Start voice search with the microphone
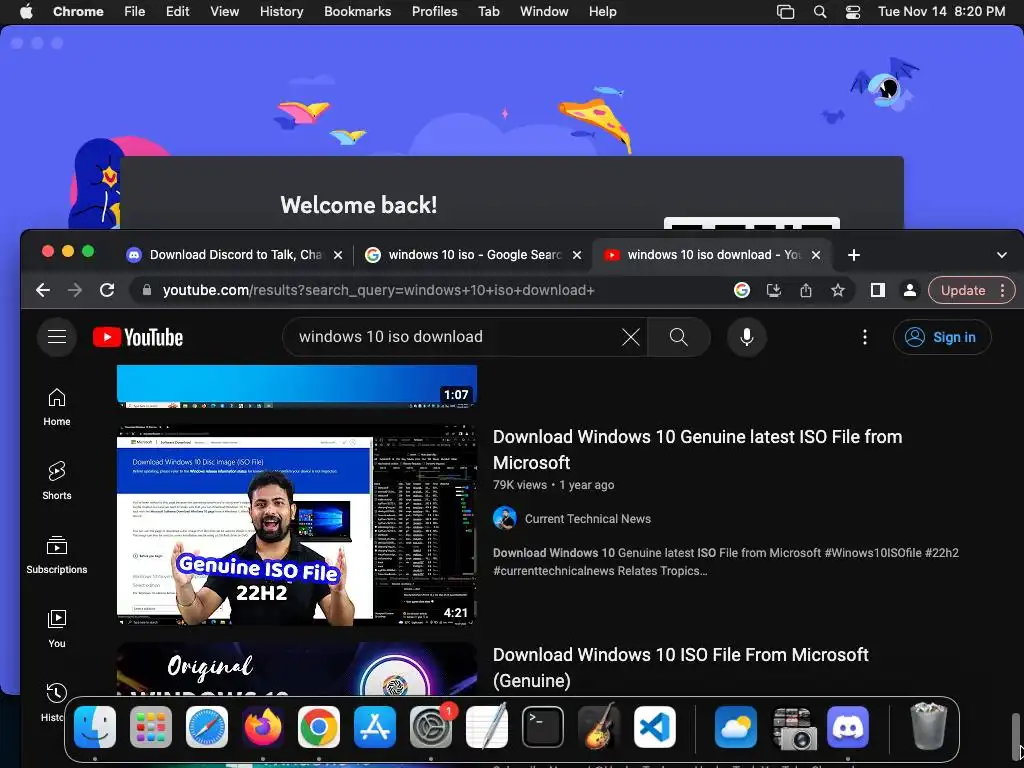 pos(746,337)
